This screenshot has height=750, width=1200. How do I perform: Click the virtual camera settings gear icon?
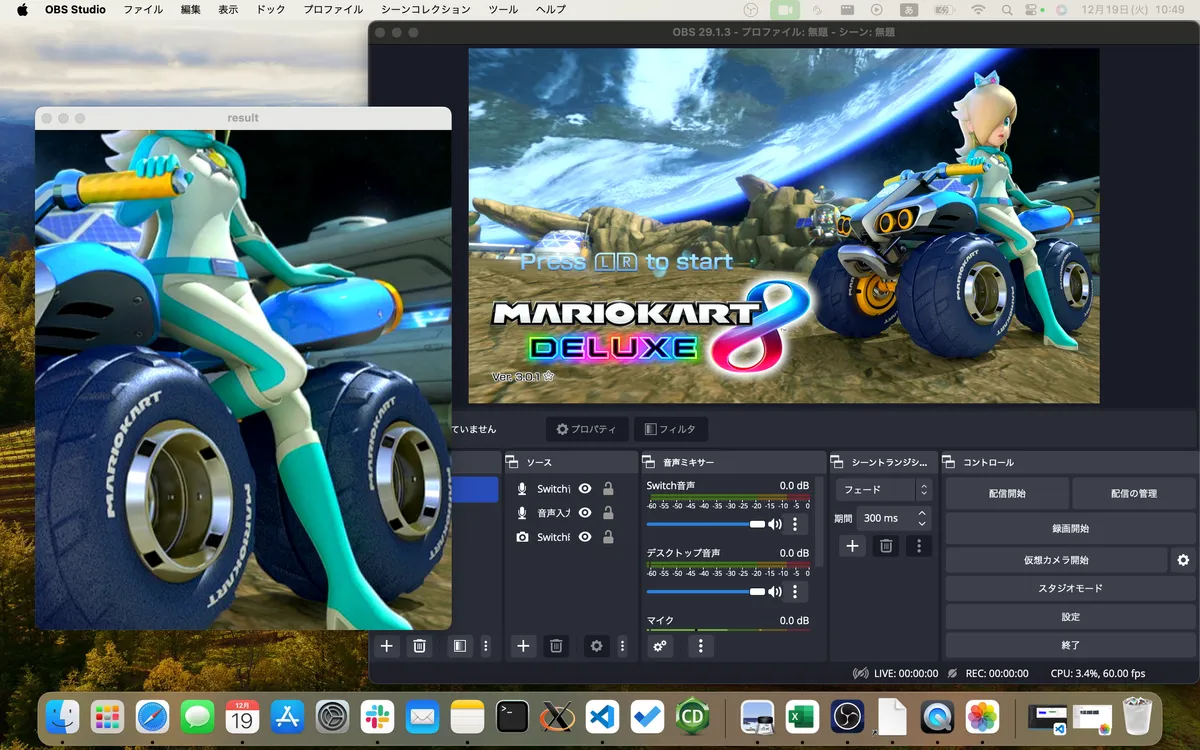point(1183,560)
